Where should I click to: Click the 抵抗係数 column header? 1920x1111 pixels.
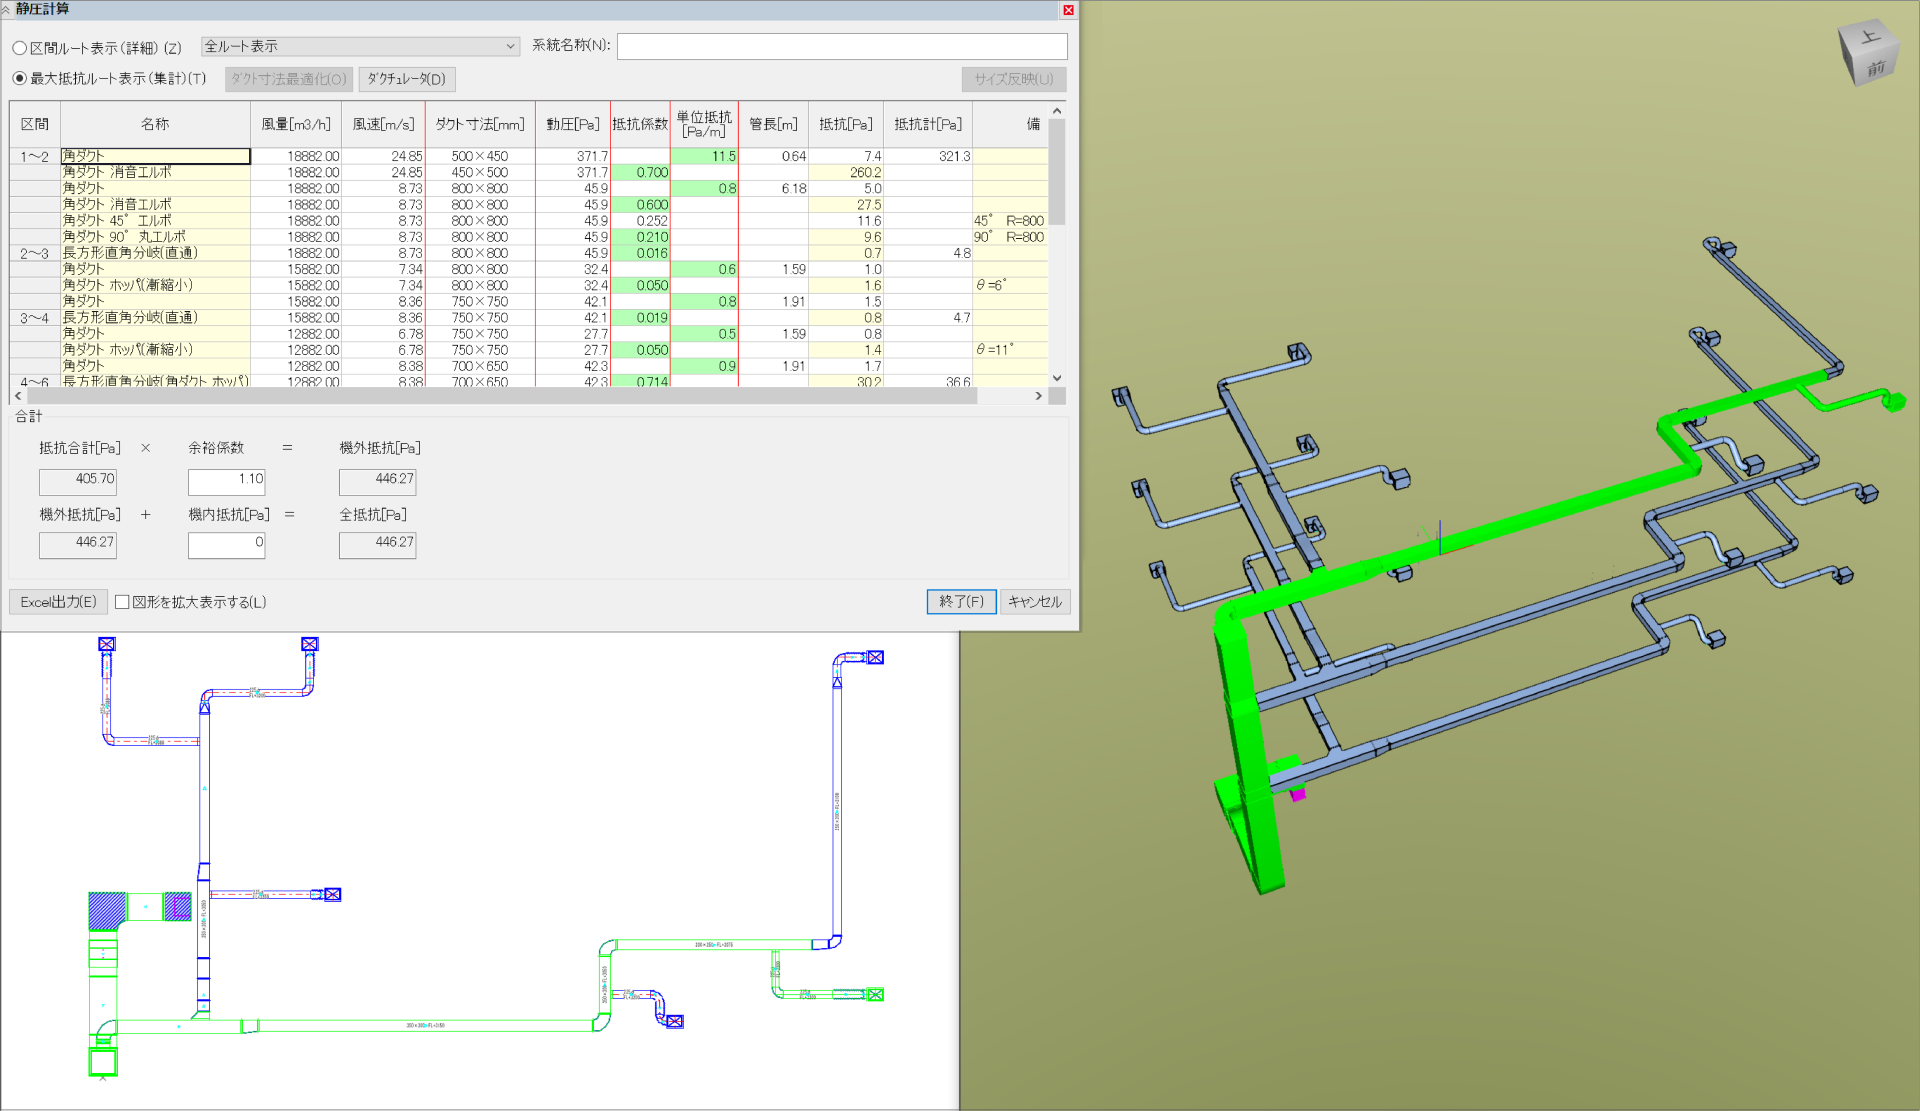click(639, 124)
